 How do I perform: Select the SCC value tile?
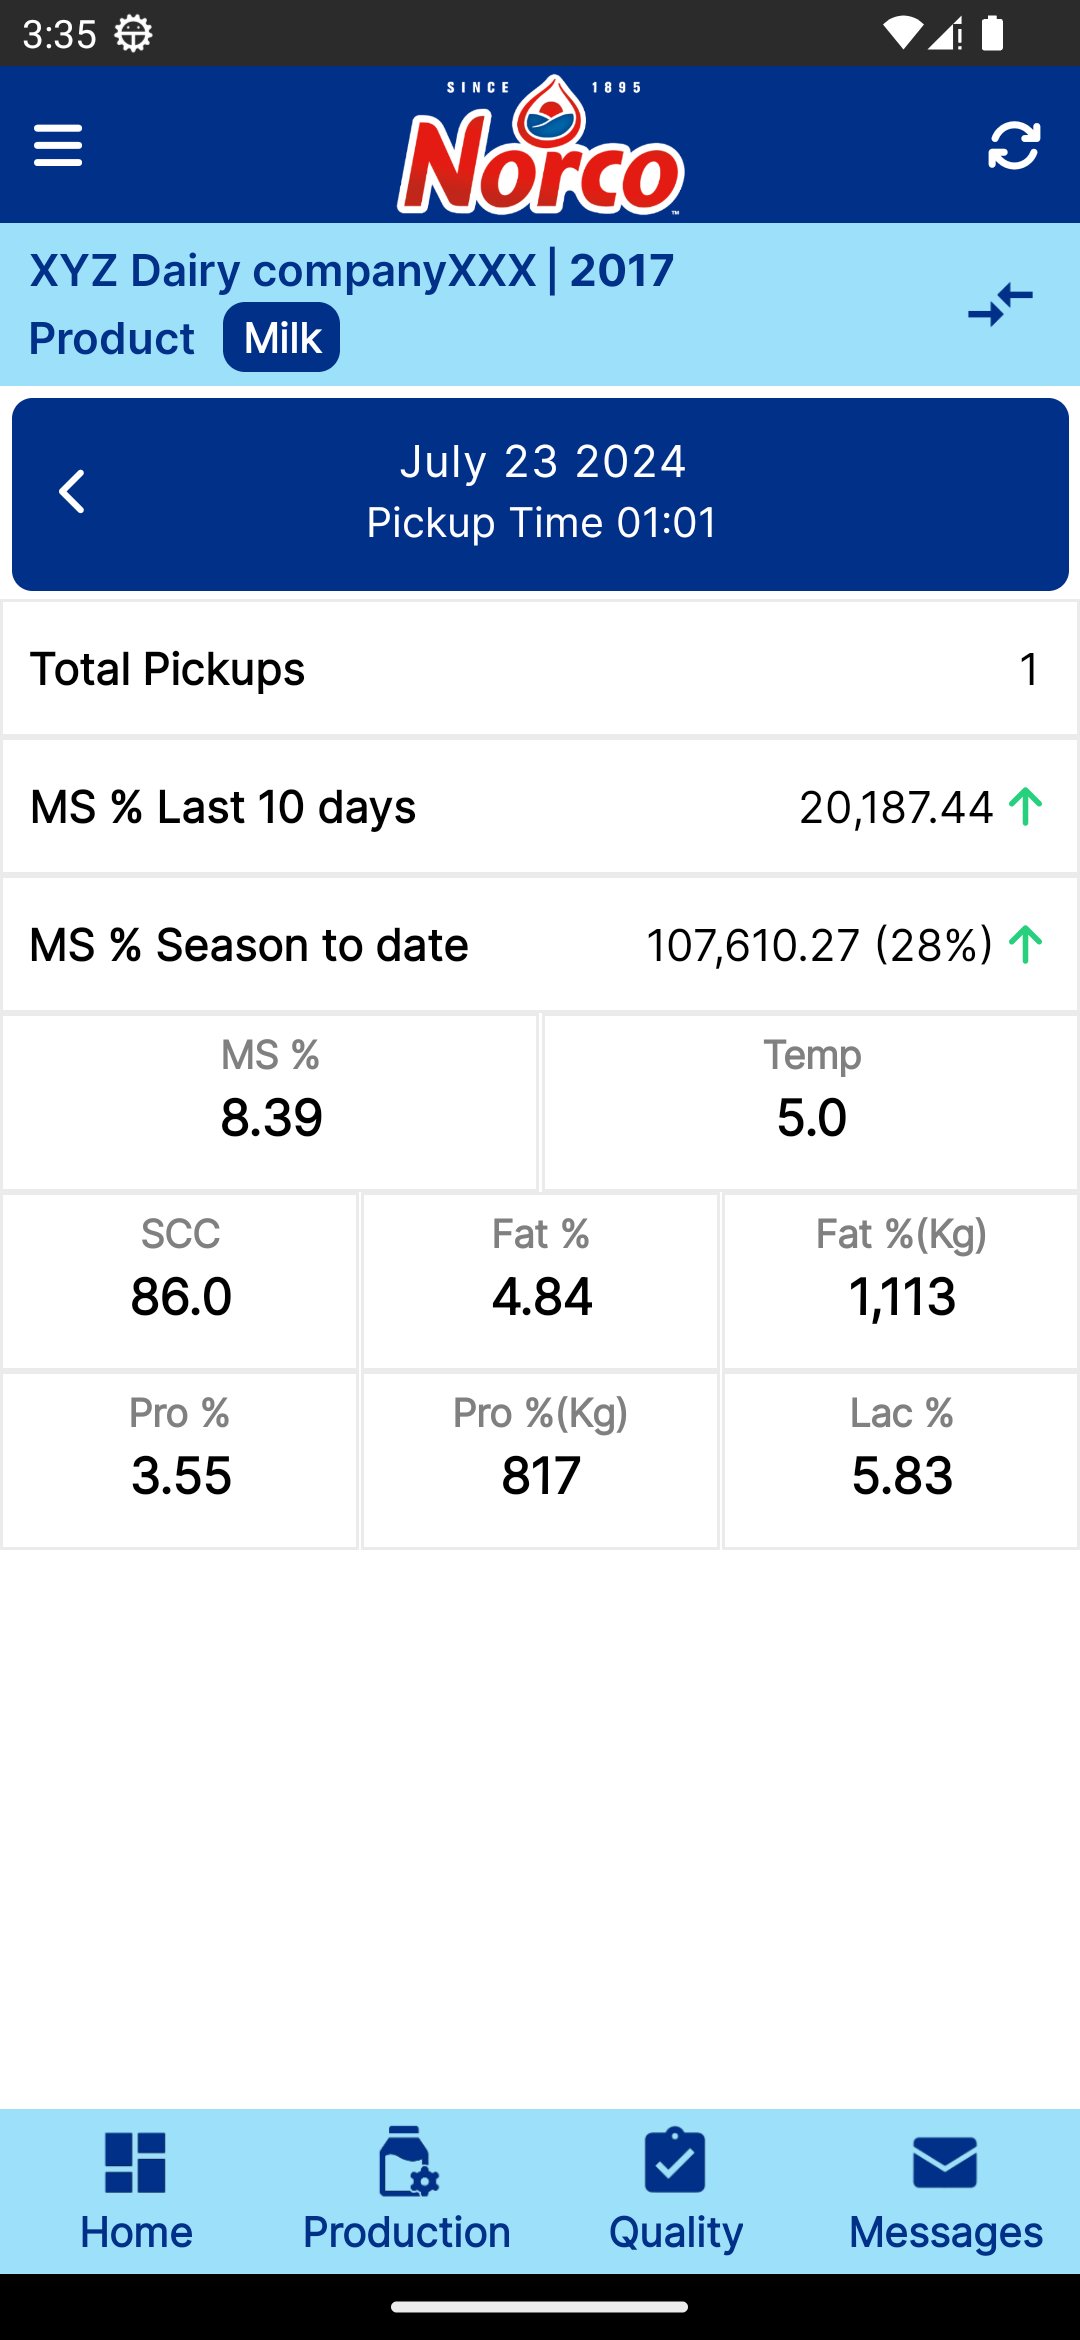180,1281
